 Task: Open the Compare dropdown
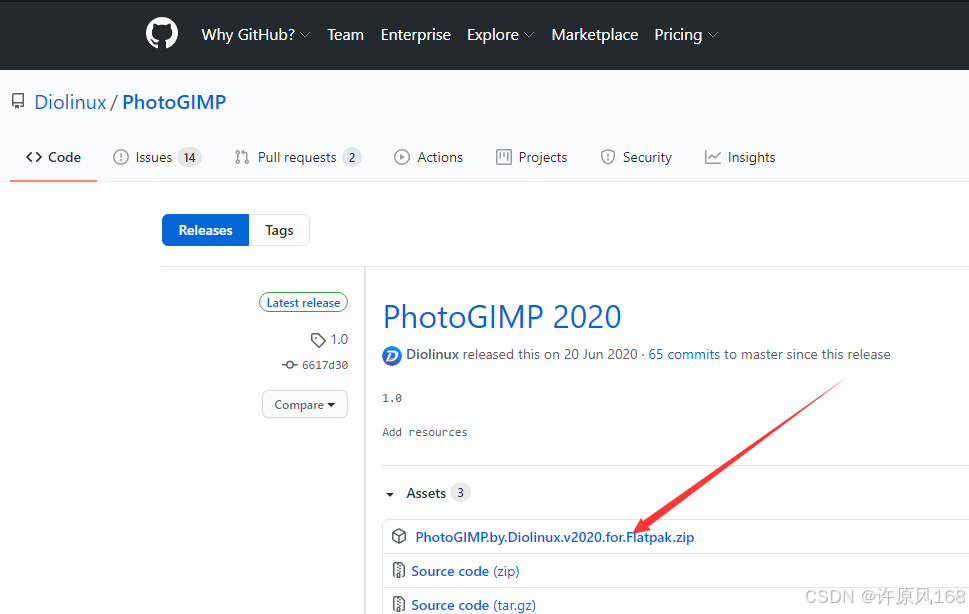tap(305, 405)
